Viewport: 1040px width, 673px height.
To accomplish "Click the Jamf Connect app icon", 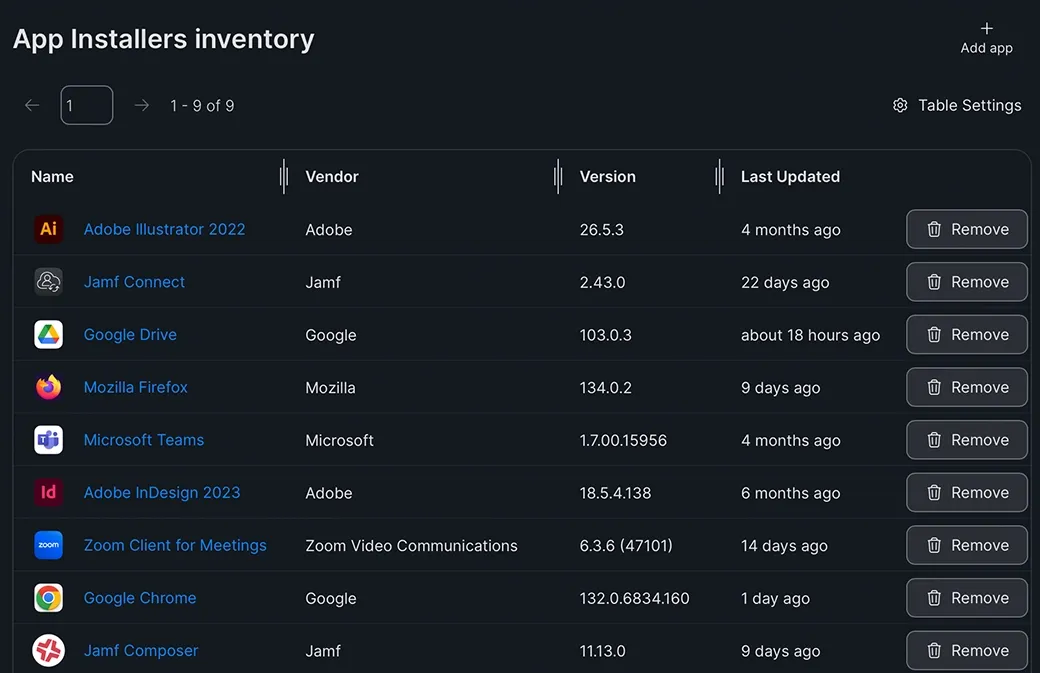I will (48, 282).
